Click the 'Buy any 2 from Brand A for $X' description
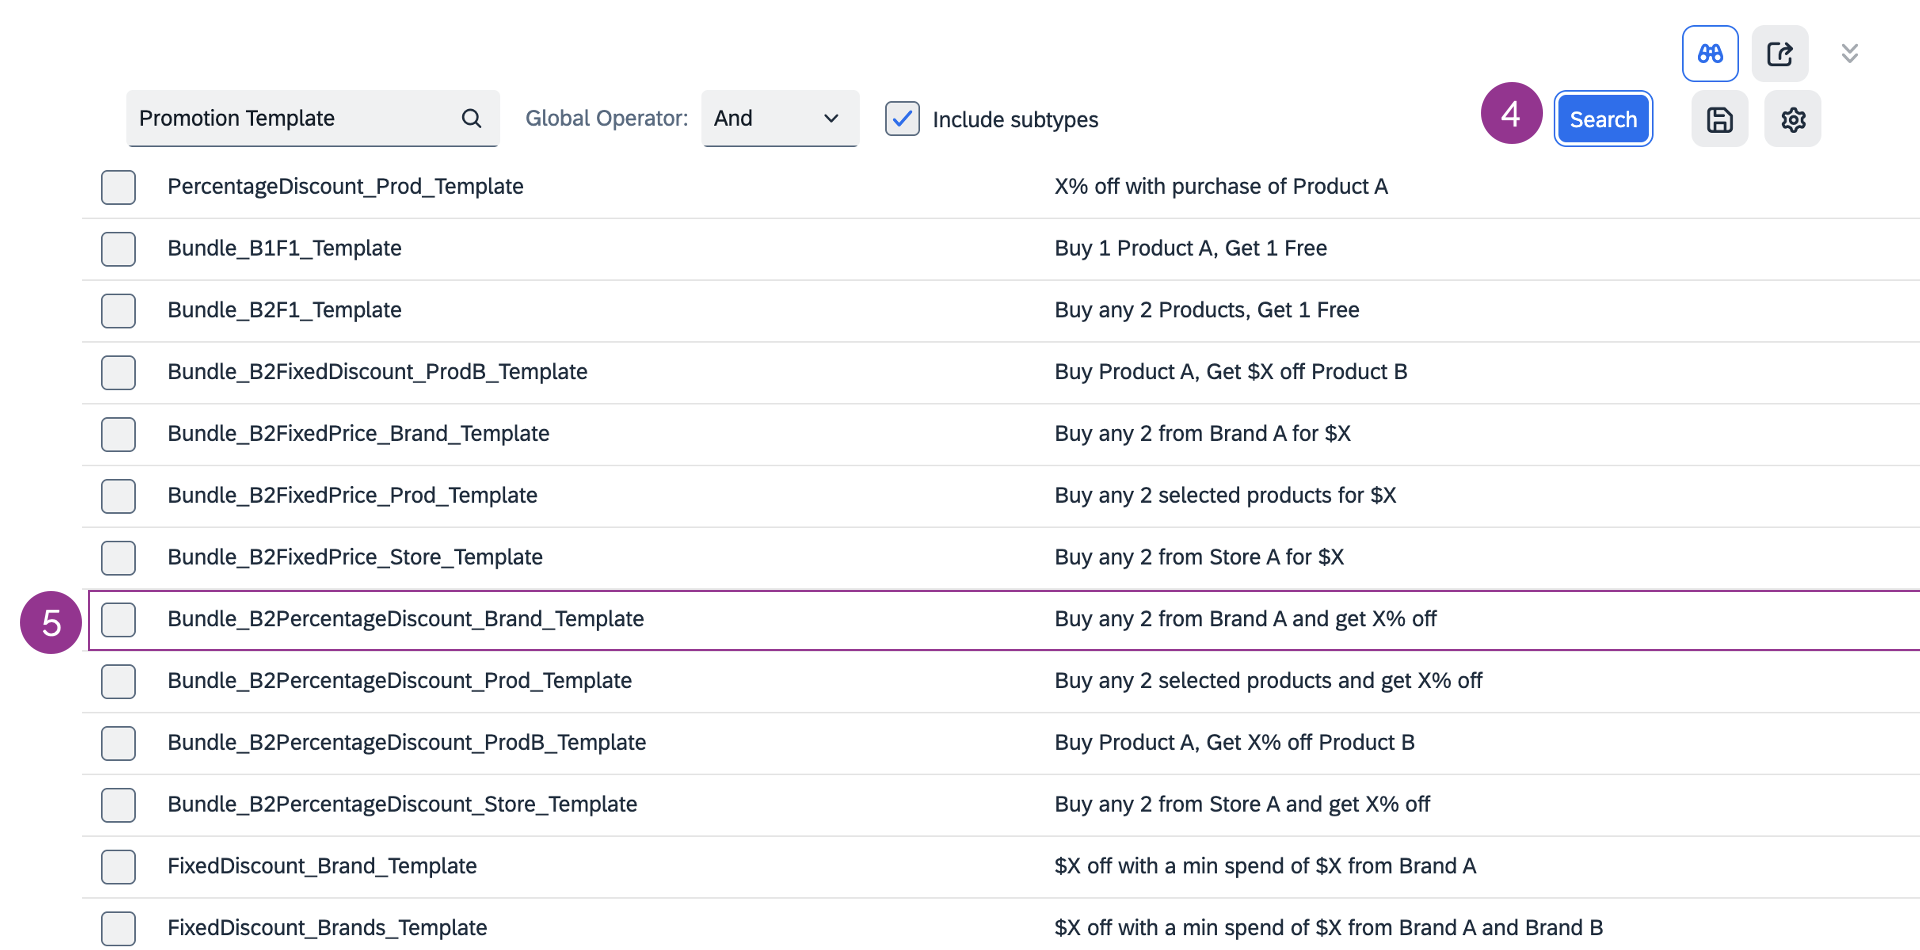This screenshot has height=950, width=1920. [x=1202, y=434]
